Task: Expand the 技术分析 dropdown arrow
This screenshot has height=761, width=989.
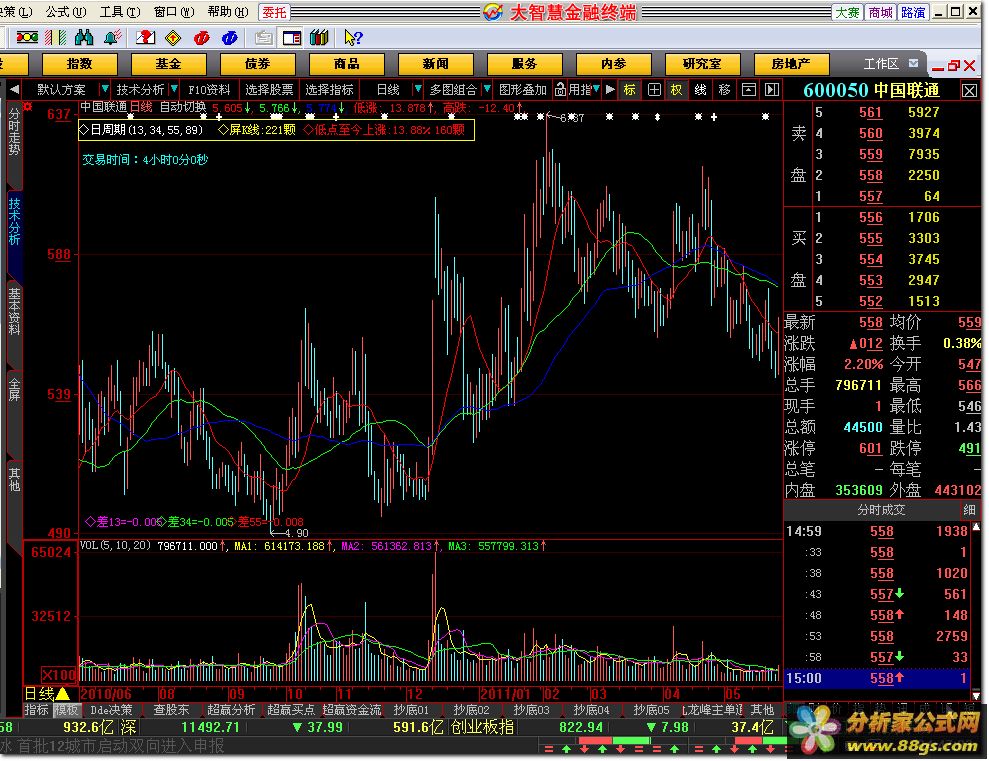Action: point(174,89)
